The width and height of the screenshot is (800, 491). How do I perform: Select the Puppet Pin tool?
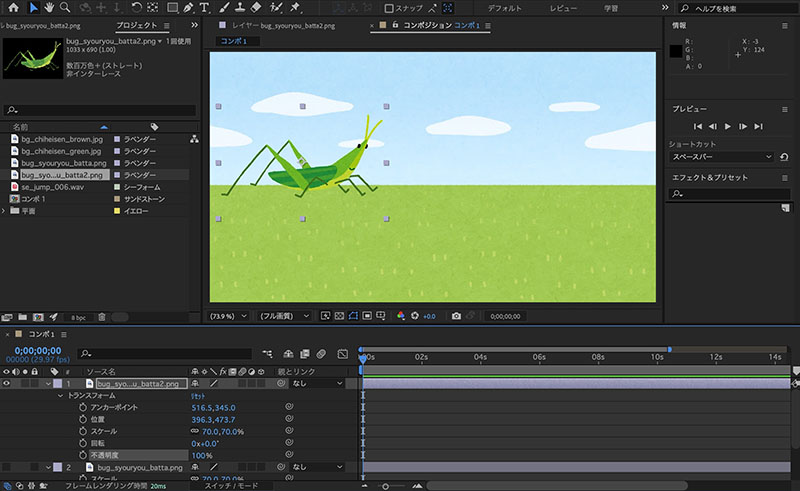295,8
